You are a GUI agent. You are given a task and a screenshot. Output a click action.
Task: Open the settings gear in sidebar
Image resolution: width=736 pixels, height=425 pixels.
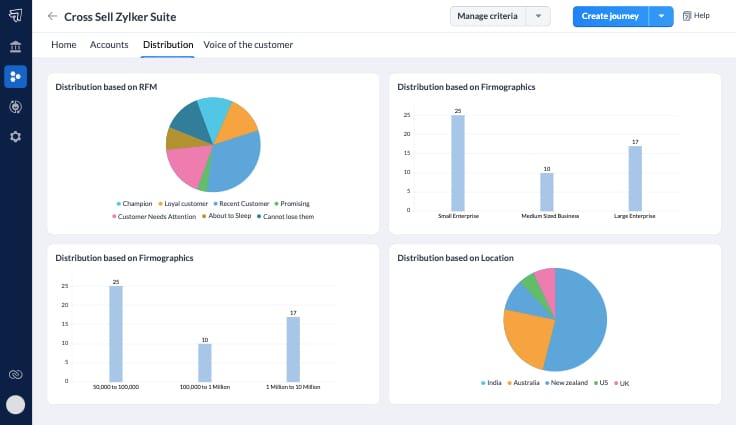[x=15, y=136]
